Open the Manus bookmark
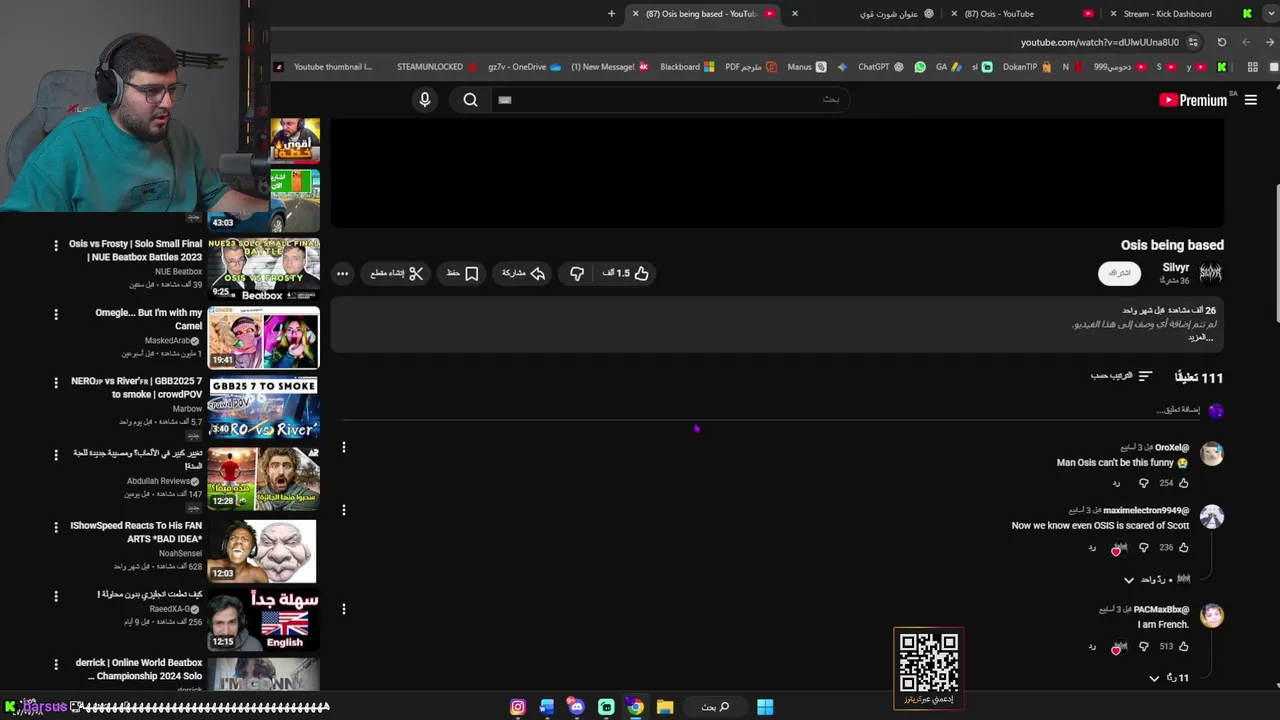 [x=806, y=67]
